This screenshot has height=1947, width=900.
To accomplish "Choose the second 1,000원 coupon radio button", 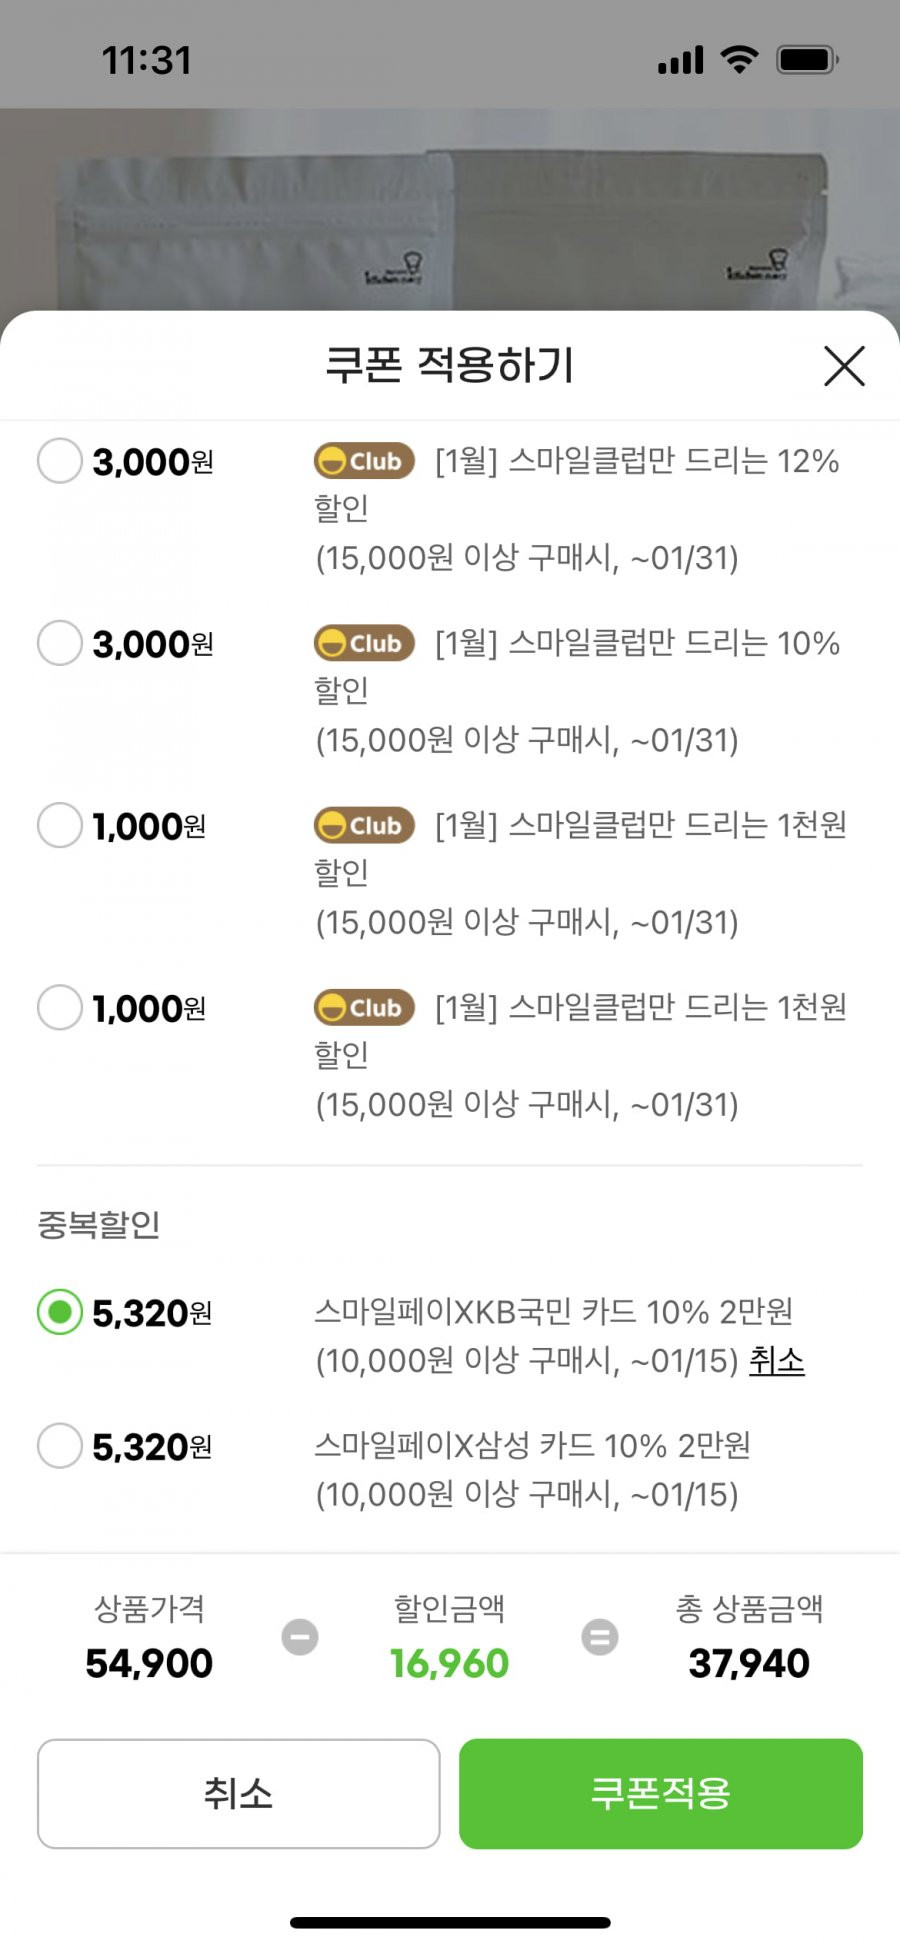I will (60, 1007).
